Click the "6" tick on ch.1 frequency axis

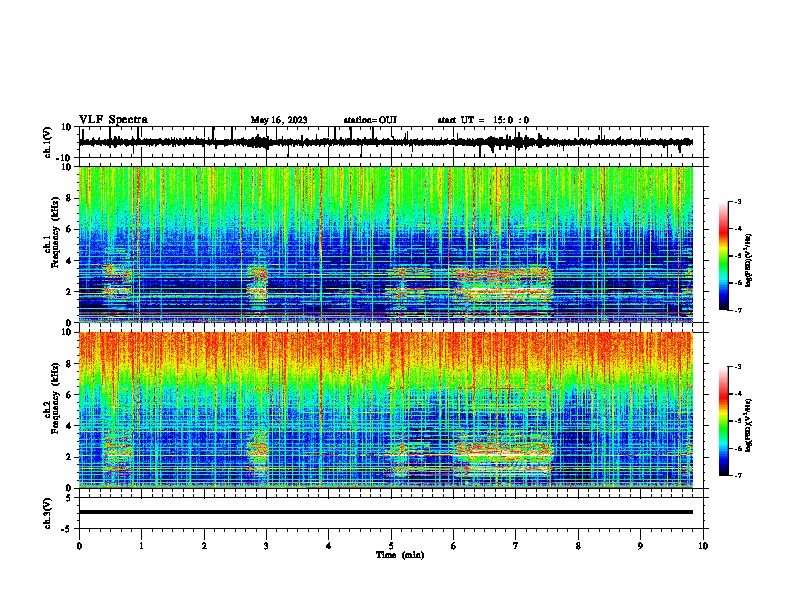click(x=71, y=229)
